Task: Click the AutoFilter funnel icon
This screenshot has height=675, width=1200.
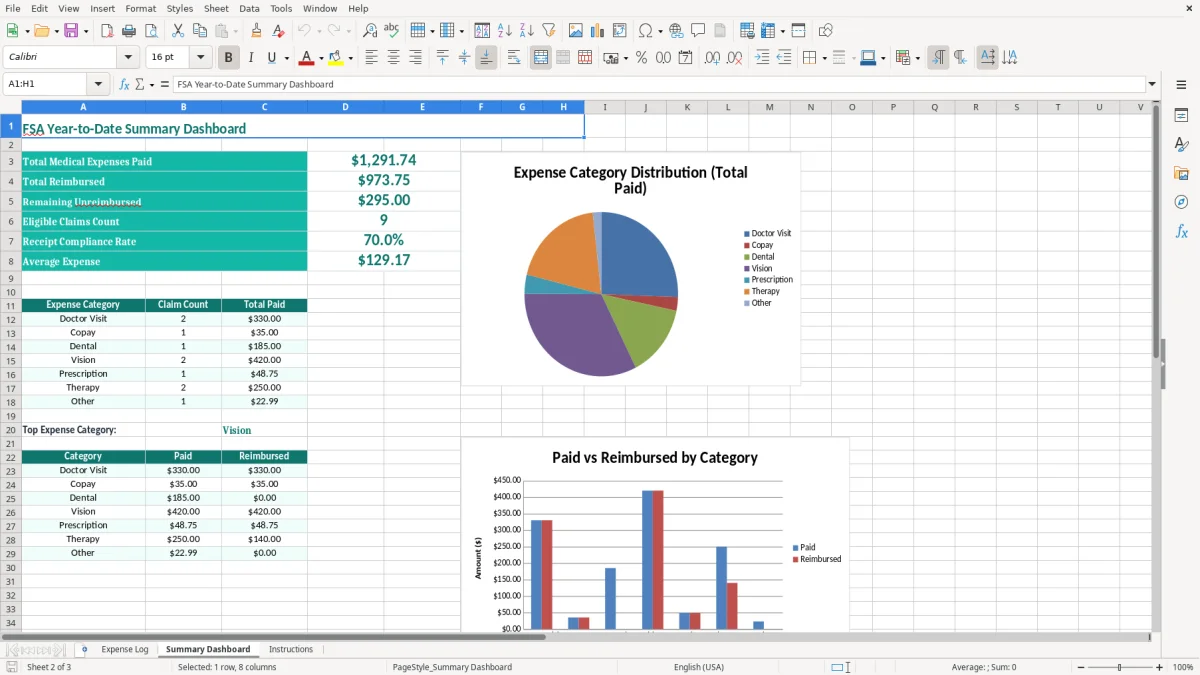Action: pyautogui.click(x=549, y=31)
